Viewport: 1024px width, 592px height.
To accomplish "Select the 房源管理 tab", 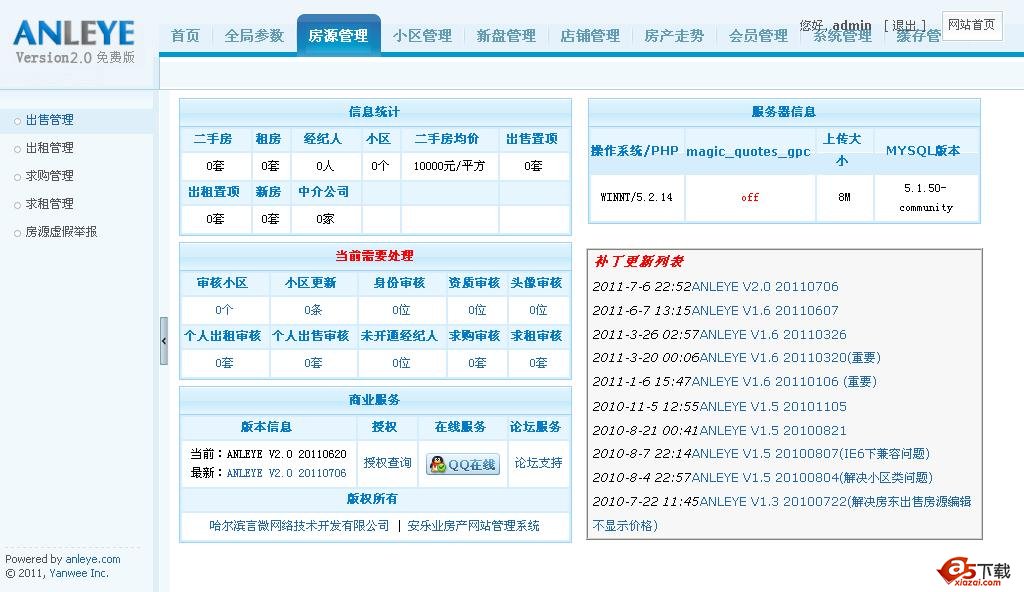I will click(x=338, y=35).
